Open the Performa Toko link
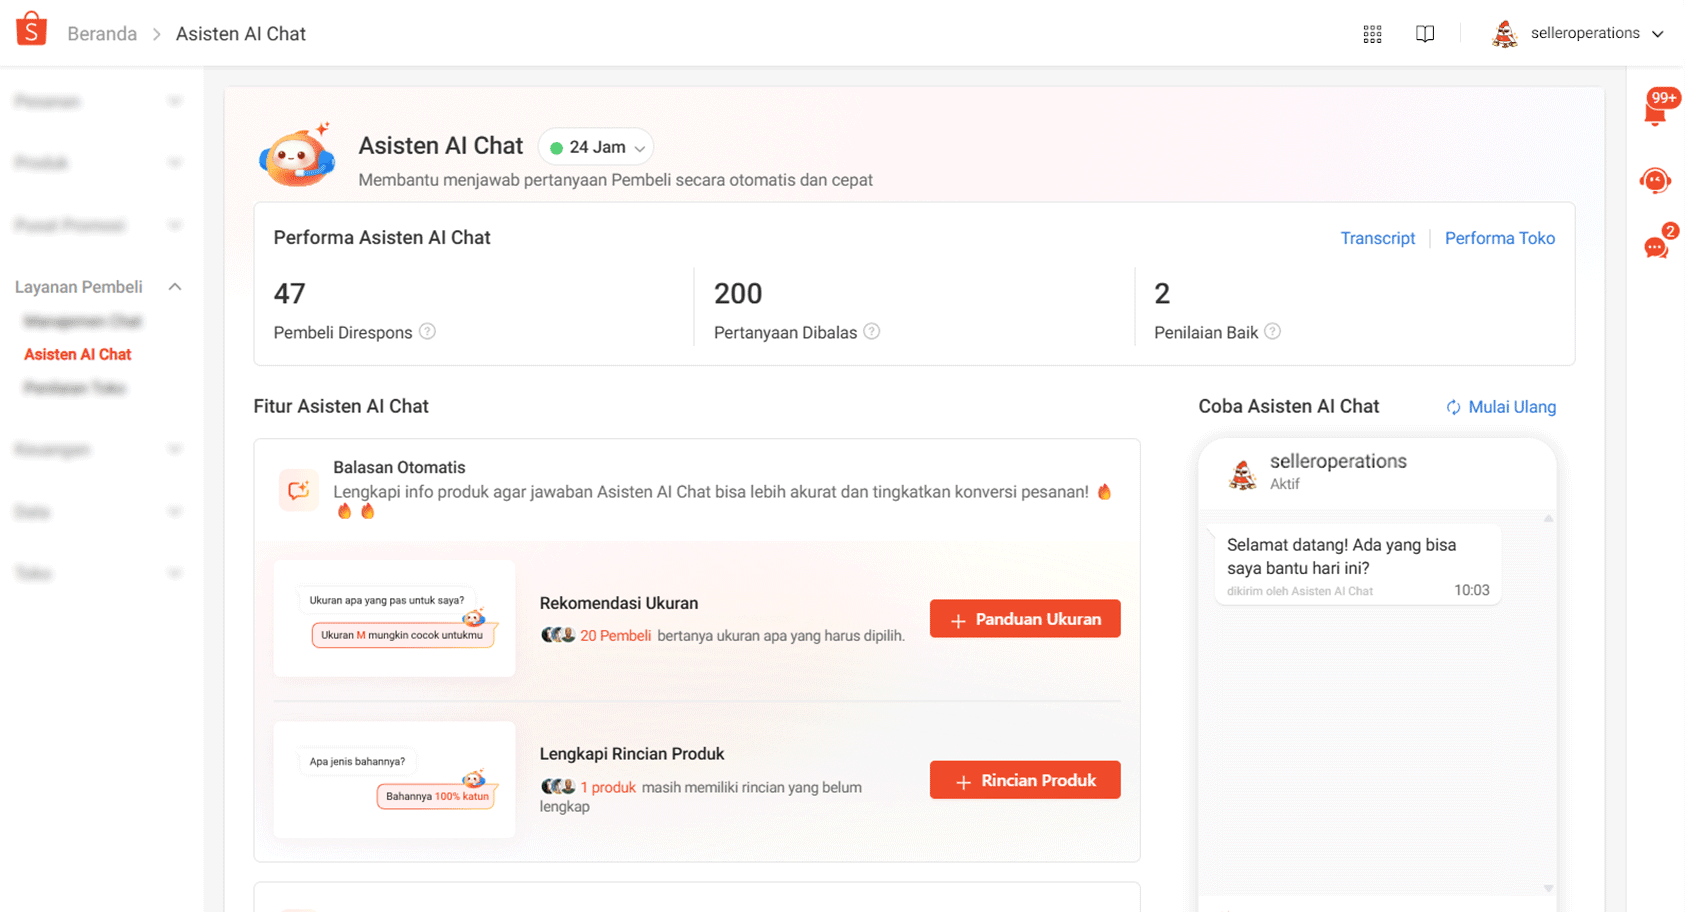The image size is (1685, 912). coord(1499,238)
